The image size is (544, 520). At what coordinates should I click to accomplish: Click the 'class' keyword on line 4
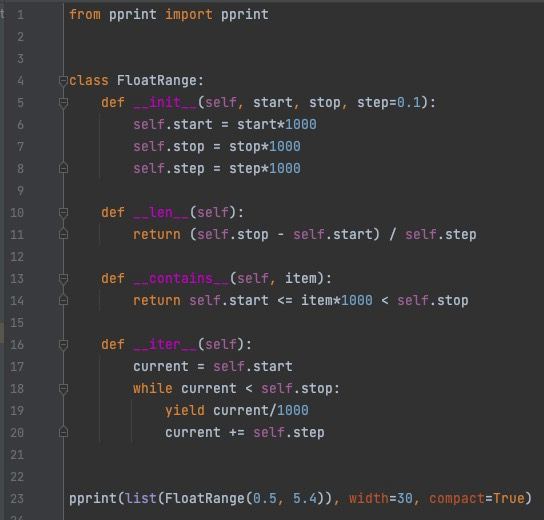pos(89,80)
